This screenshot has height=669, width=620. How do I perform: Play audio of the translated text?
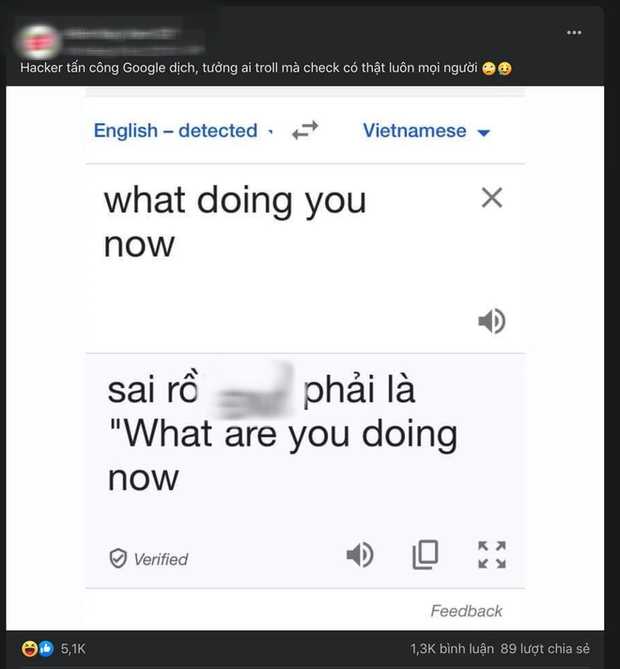click(360, 554)
